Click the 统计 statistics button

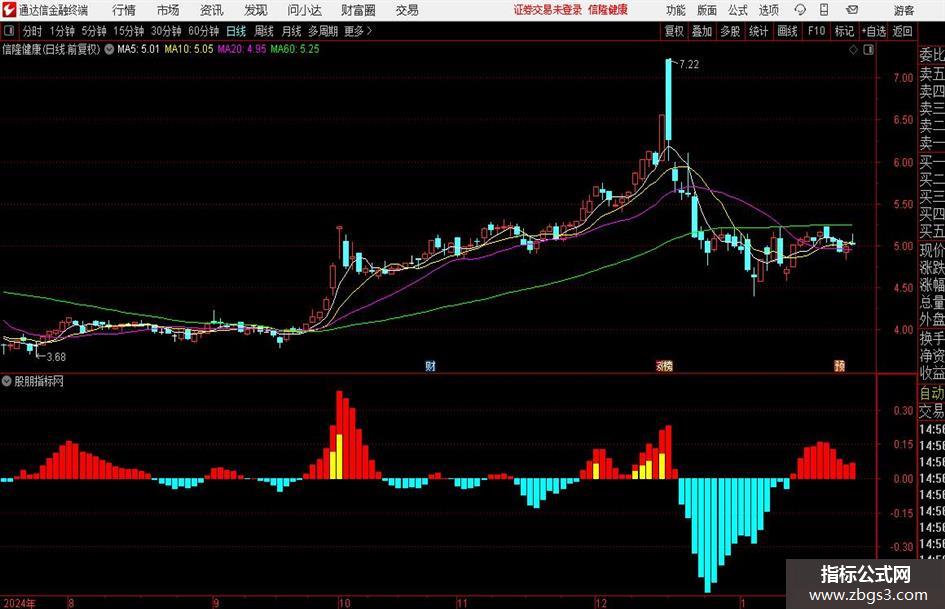point(759,31)
